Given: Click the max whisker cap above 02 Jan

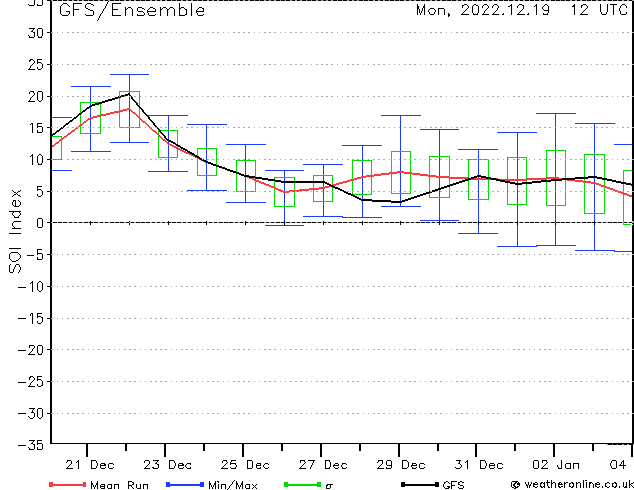Looking at the screenshot, I should pyautogui.click(x=556, y=114).
